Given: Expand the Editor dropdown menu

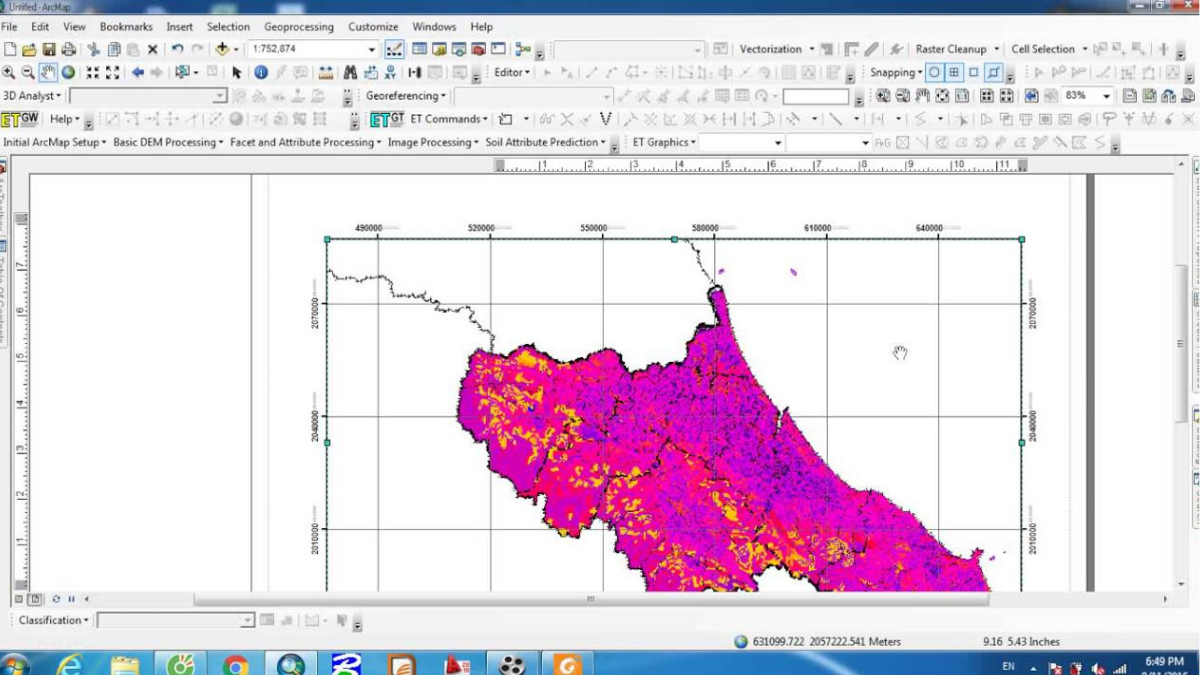Looking at the screenshot, I should 512,72.
